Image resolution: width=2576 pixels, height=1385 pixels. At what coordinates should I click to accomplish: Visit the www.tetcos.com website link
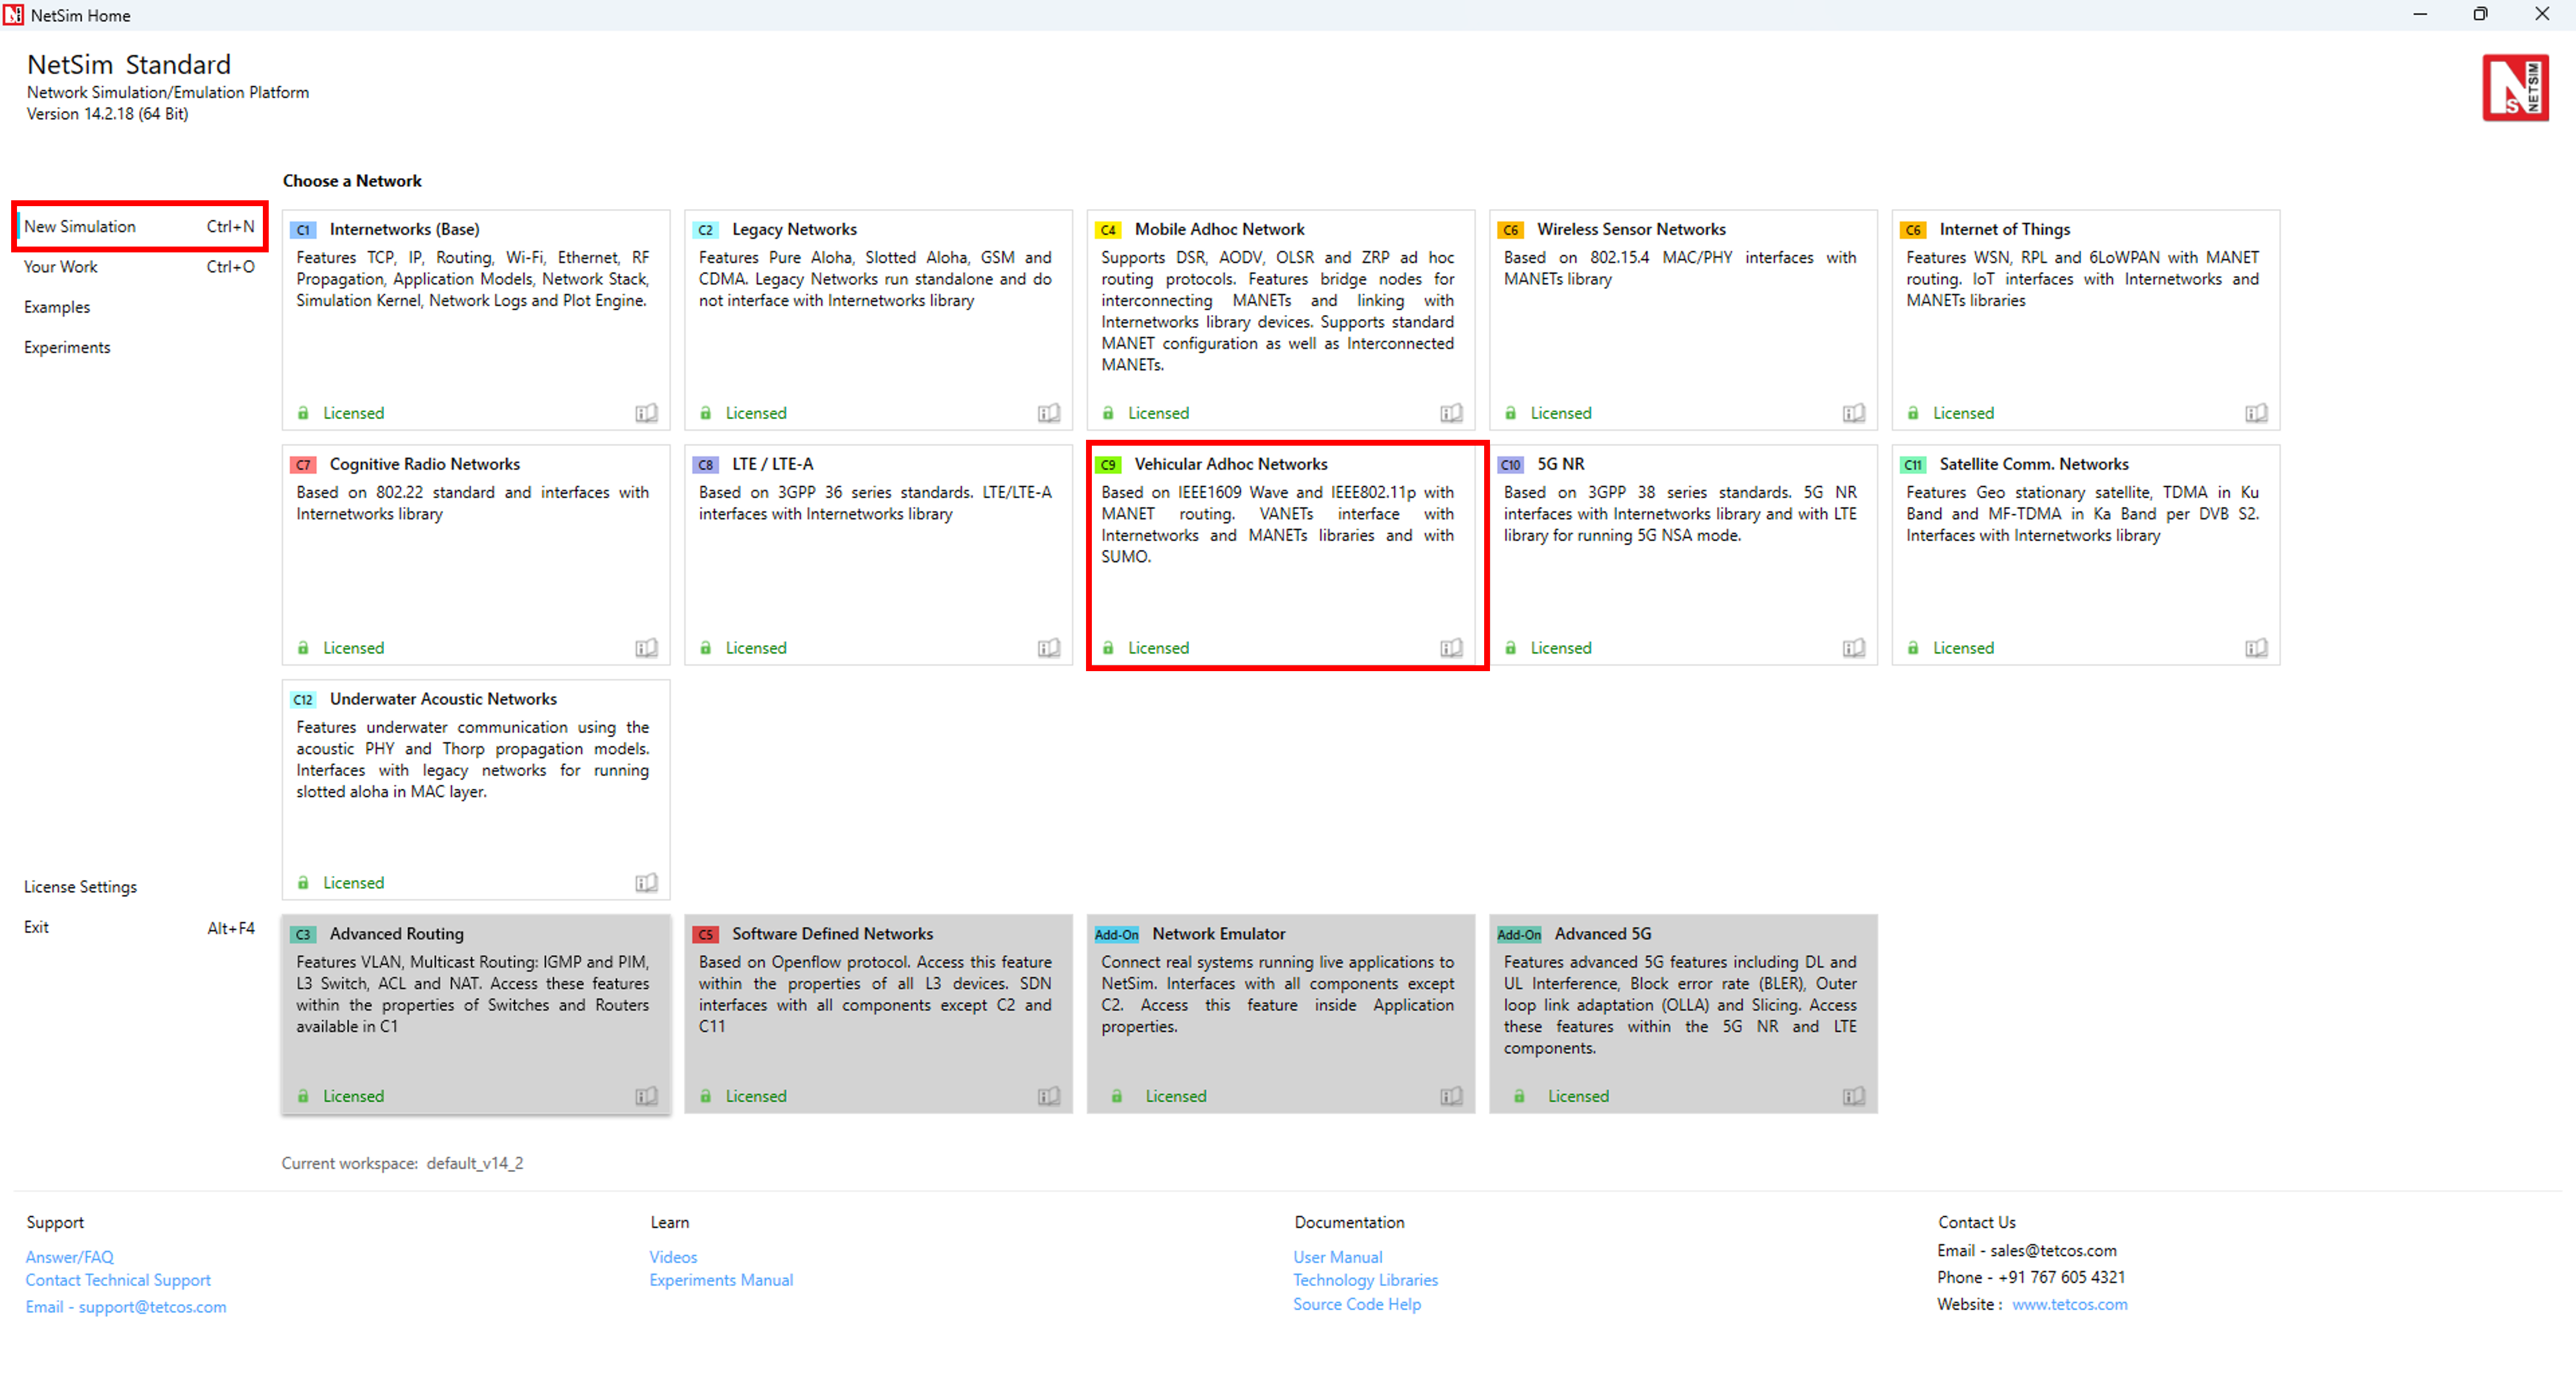(x=2069, y=1304)
